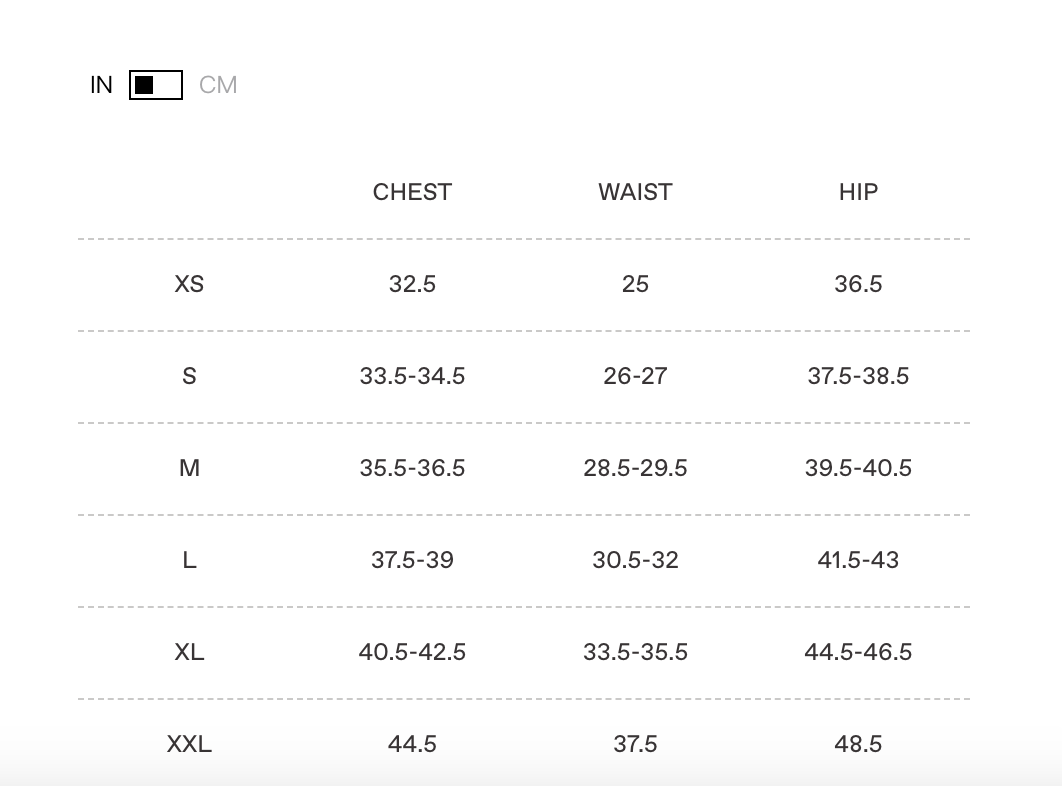This screenshot has height=786, width=1062.
Task: Select the XS size row label
Action: pyautogui.click(x=189, y=284)
